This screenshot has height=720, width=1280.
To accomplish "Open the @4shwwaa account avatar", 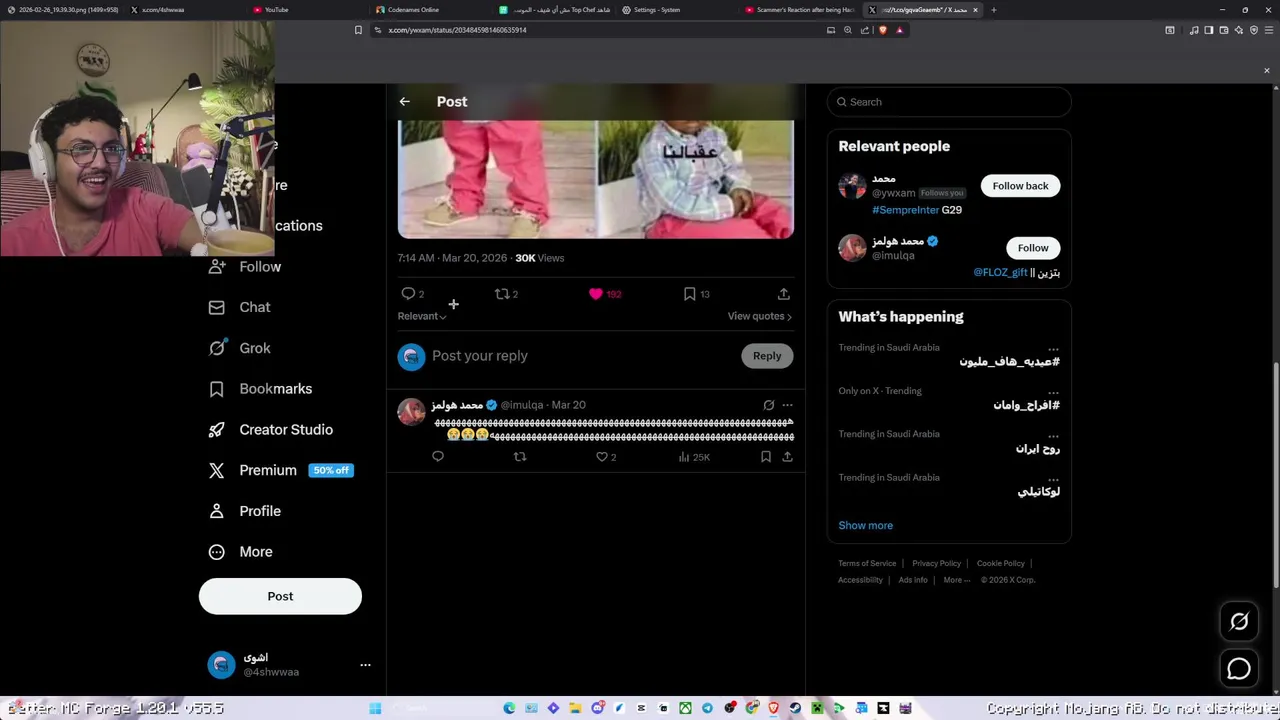I will pyautogui.click(x=221, y=664).
